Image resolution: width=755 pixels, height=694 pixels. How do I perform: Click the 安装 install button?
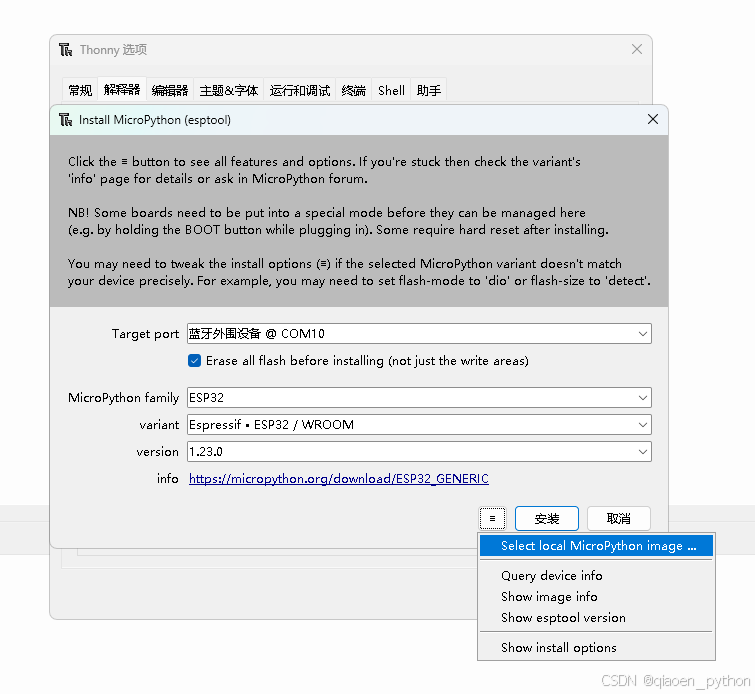547,519
